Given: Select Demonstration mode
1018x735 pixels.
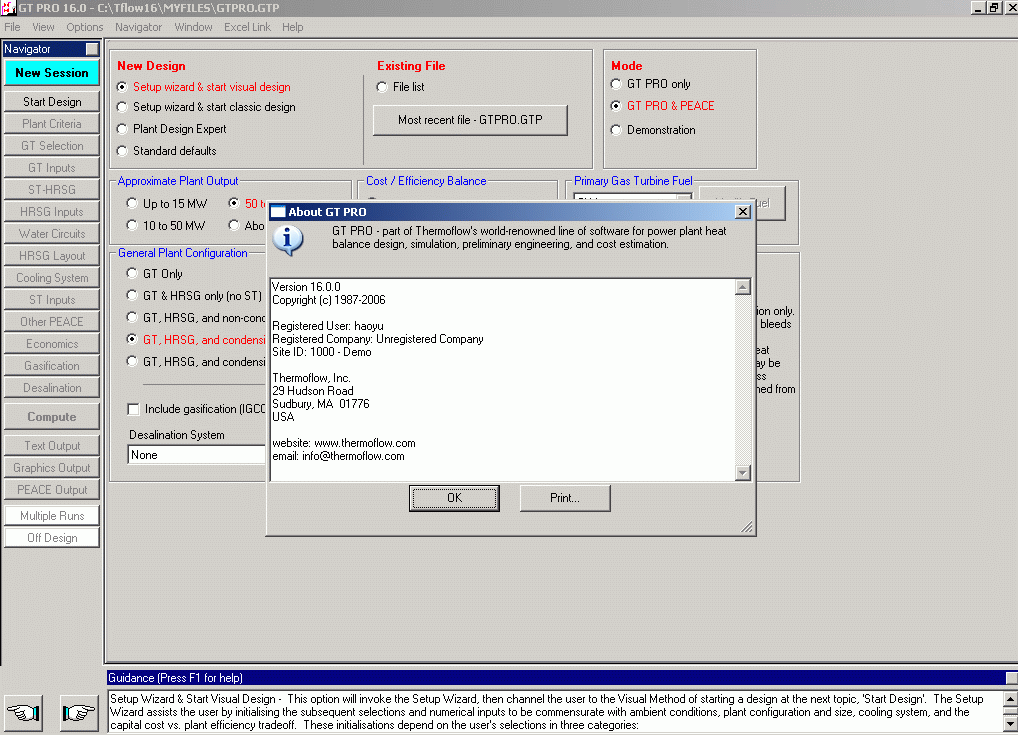Looking at the screenshot, I should point(615,130).
